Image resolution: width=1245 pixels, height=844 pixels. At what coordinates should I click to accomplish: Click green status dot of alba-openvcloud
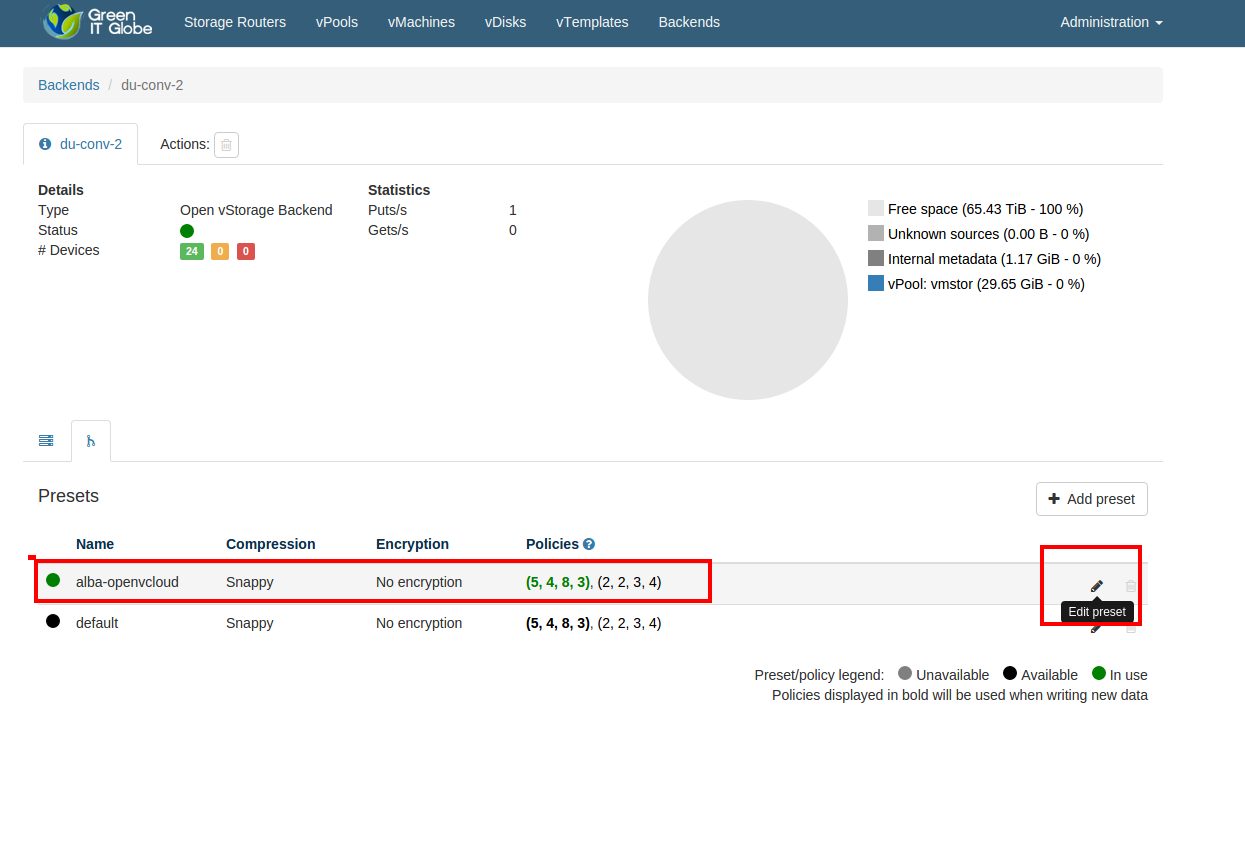coord(53,580)
